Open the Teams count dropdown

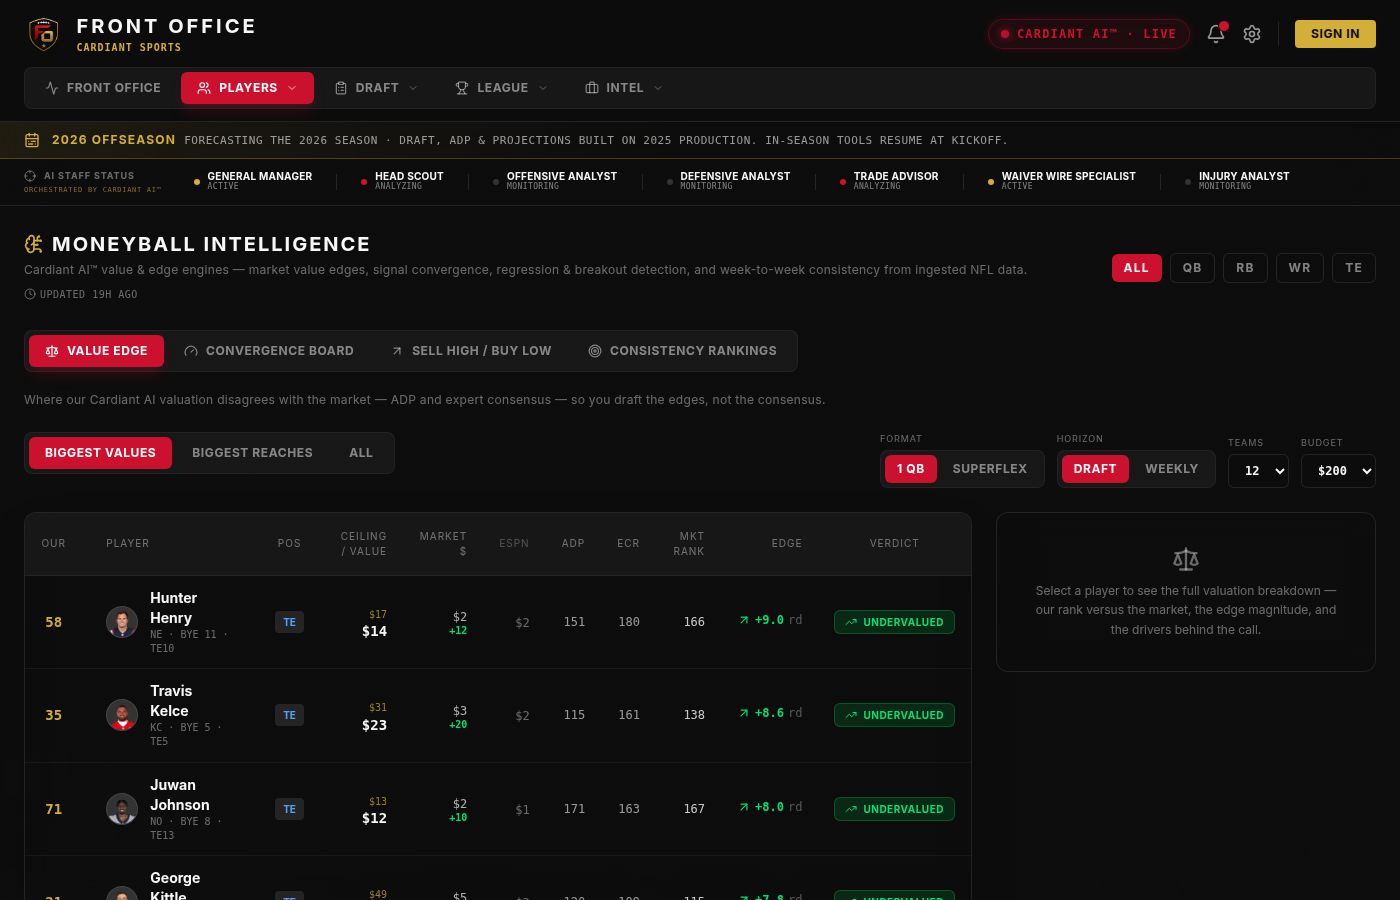[x=1258, y=471]
